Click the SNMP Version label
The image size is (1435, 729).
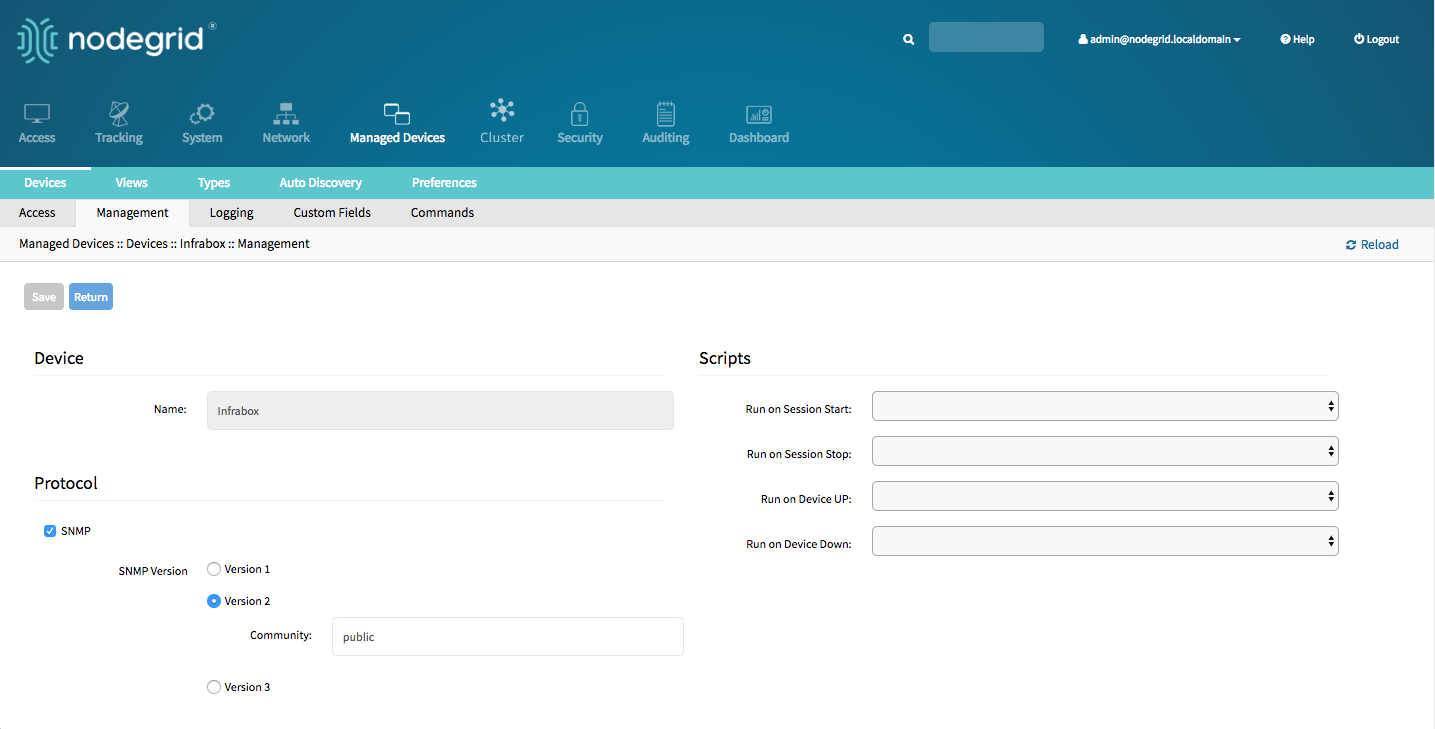(x=153, y=571)
